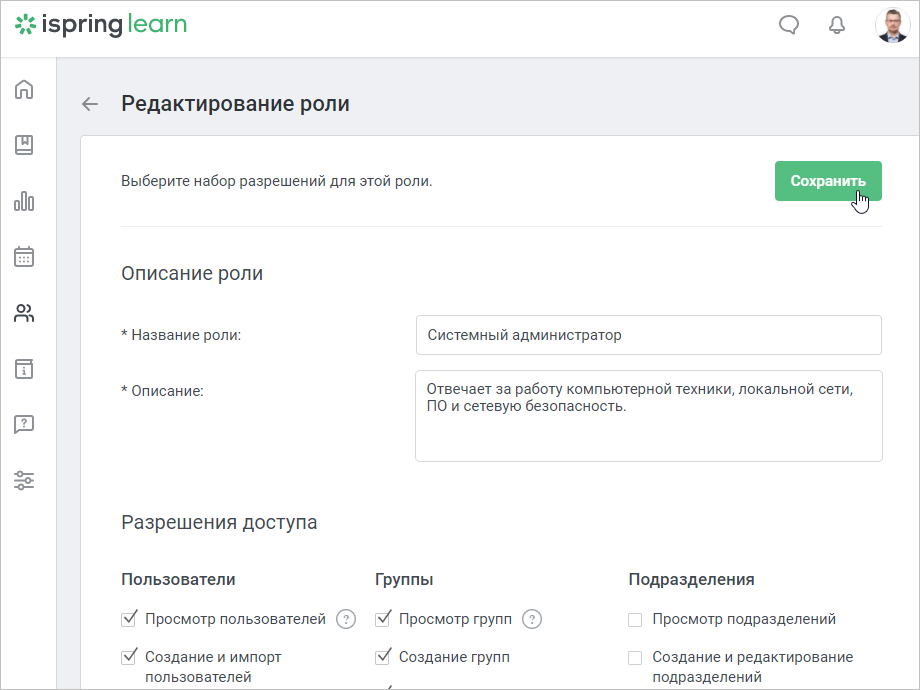
Task: Click the user profile avatar
Action: pos(892,25)
